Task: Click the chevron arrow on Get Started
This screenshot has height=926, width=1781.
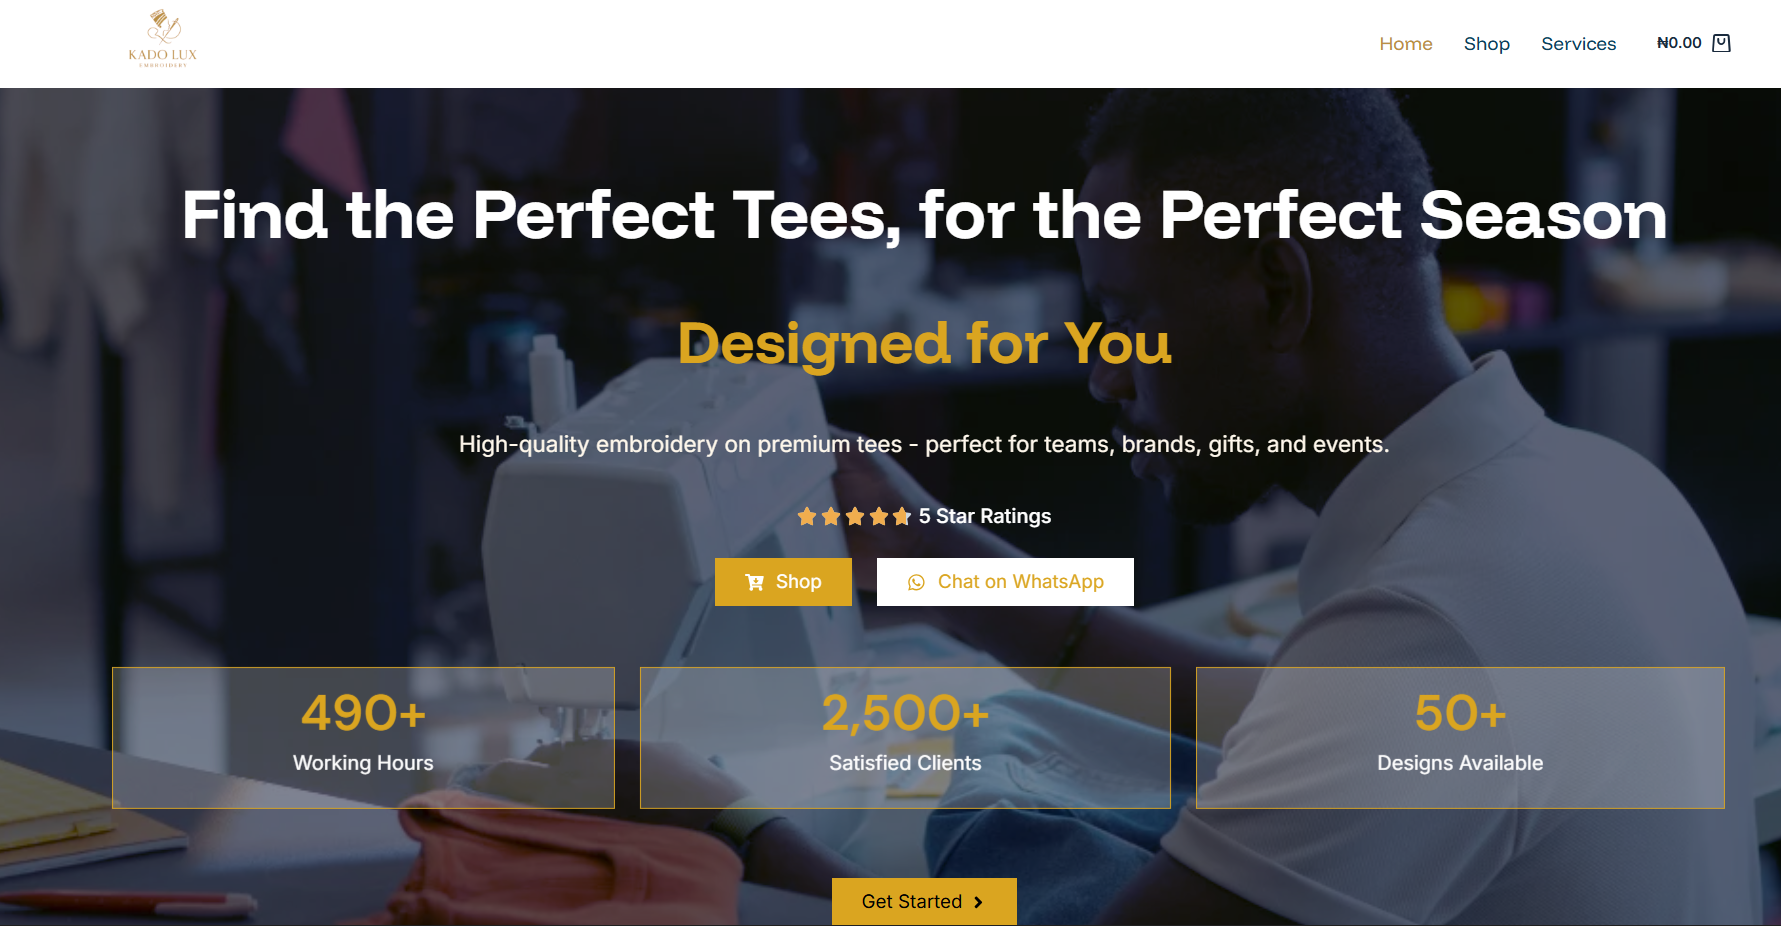Action: coord(978,902)
